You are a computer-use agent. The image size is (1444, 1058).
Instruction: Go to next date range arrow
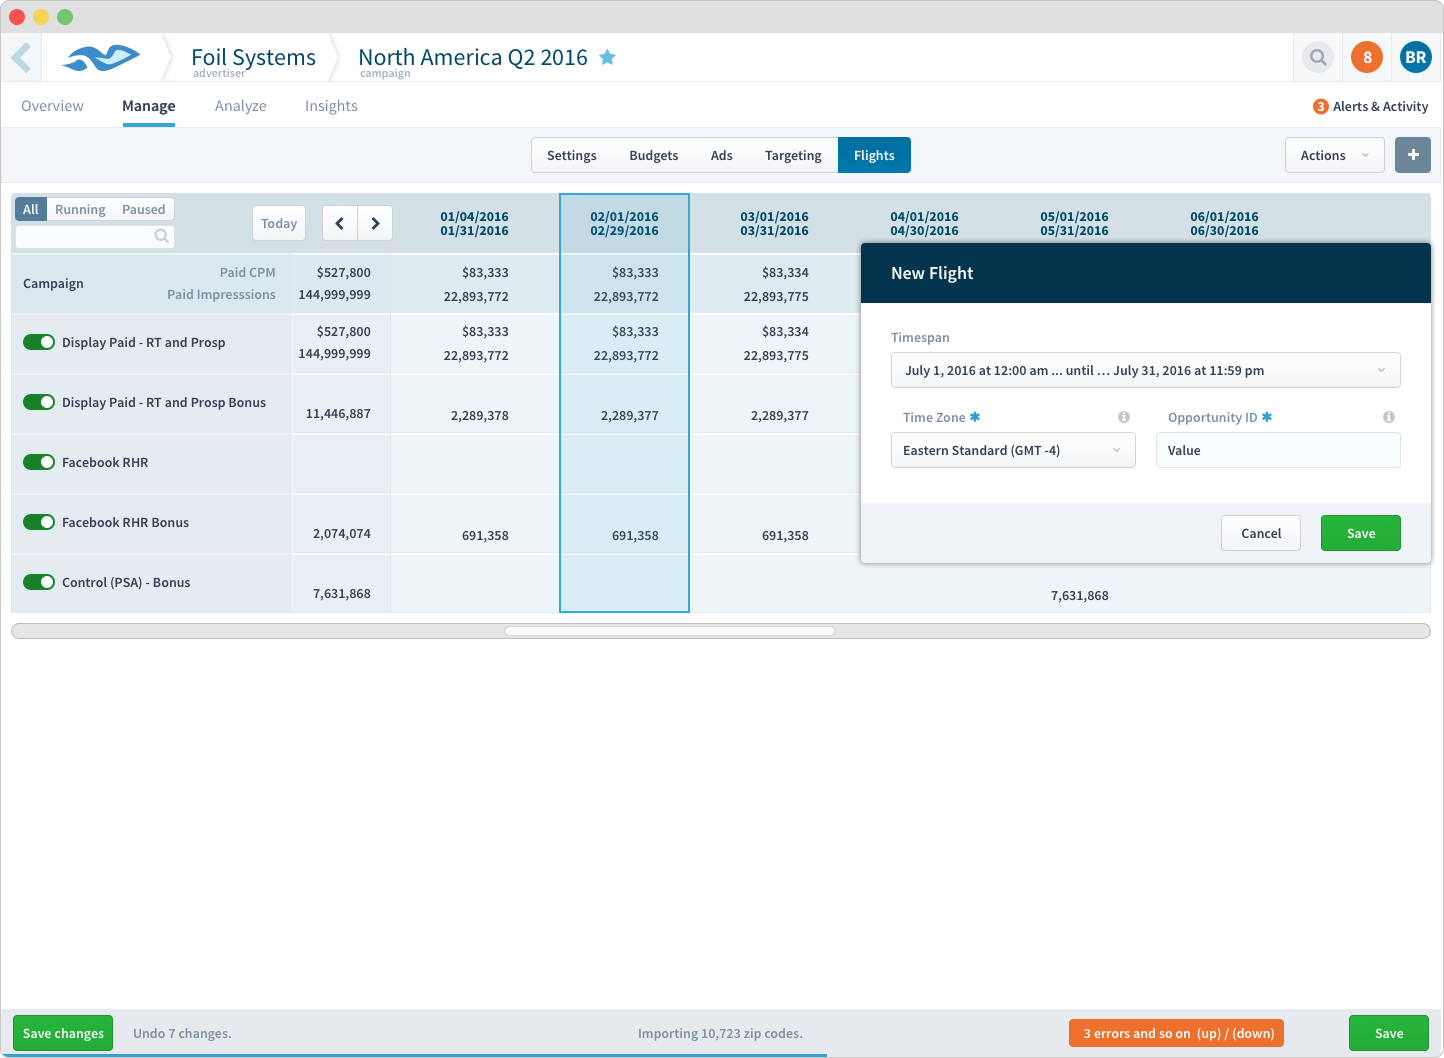[x=375, y=223]
